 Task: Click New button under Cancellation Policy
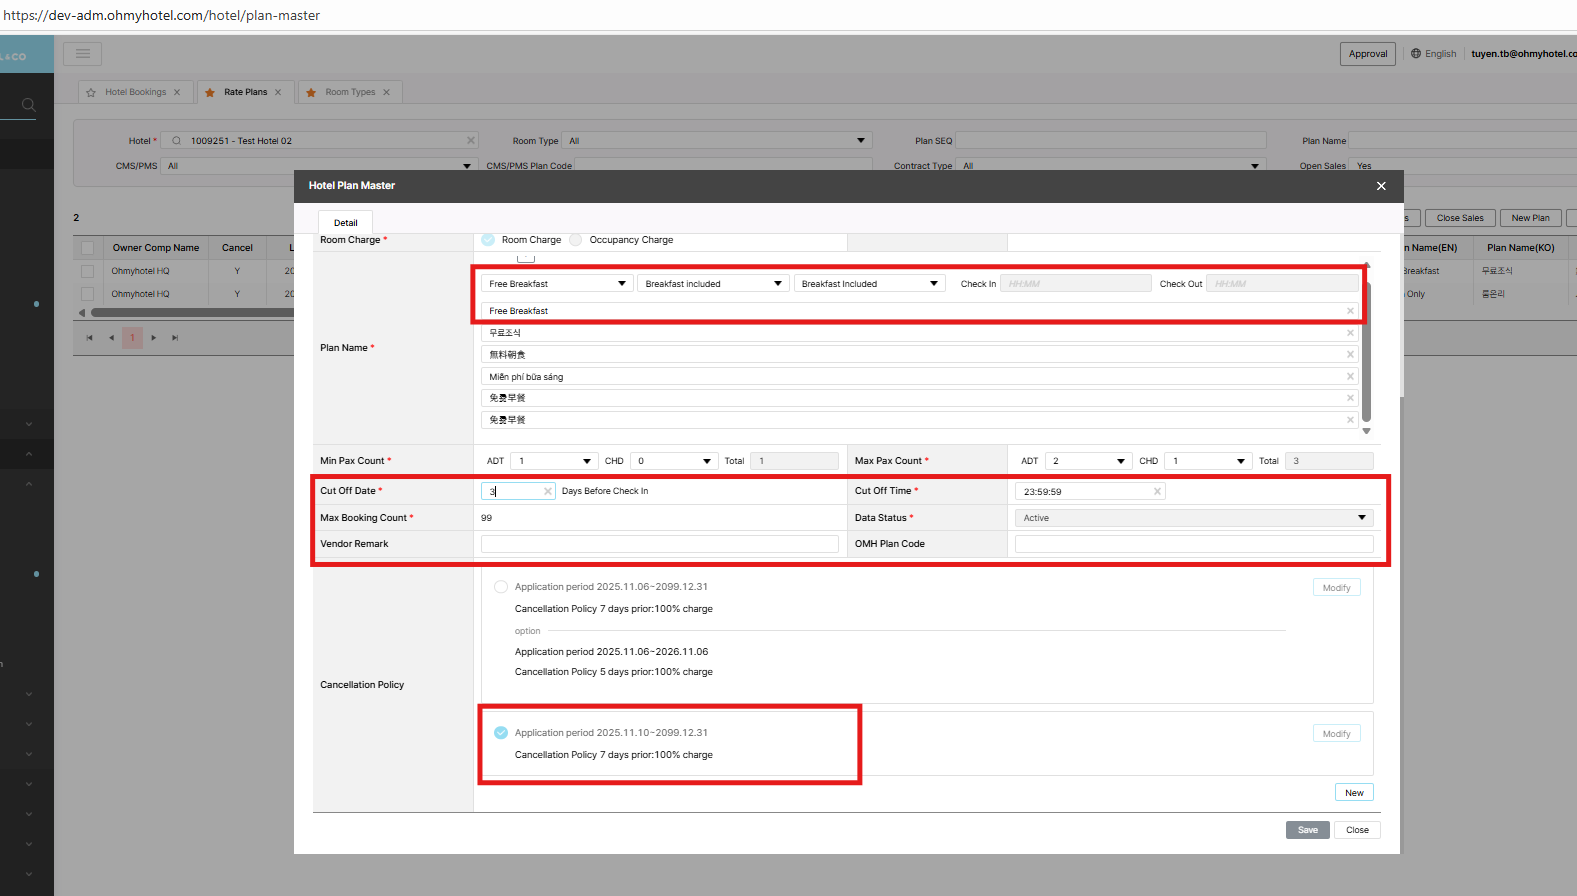coord(1354,793)
